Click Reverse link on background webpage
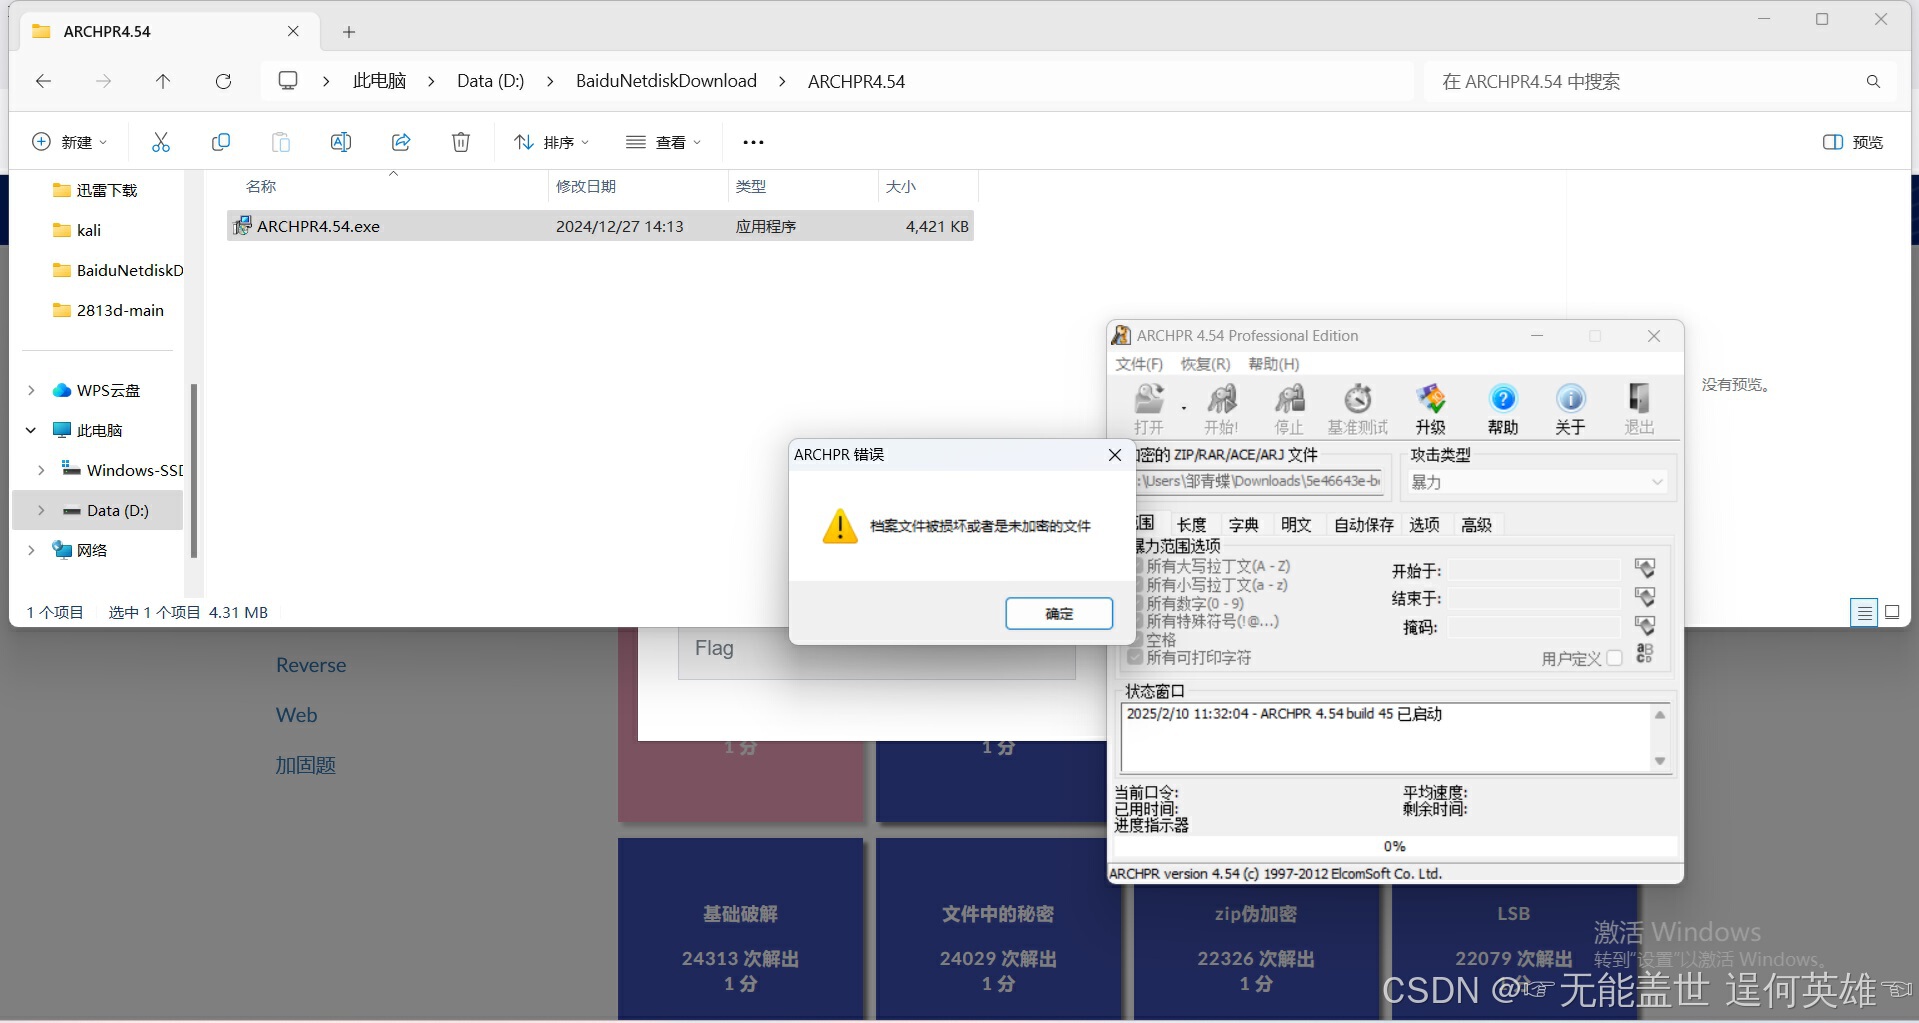 tap(311, 665)
